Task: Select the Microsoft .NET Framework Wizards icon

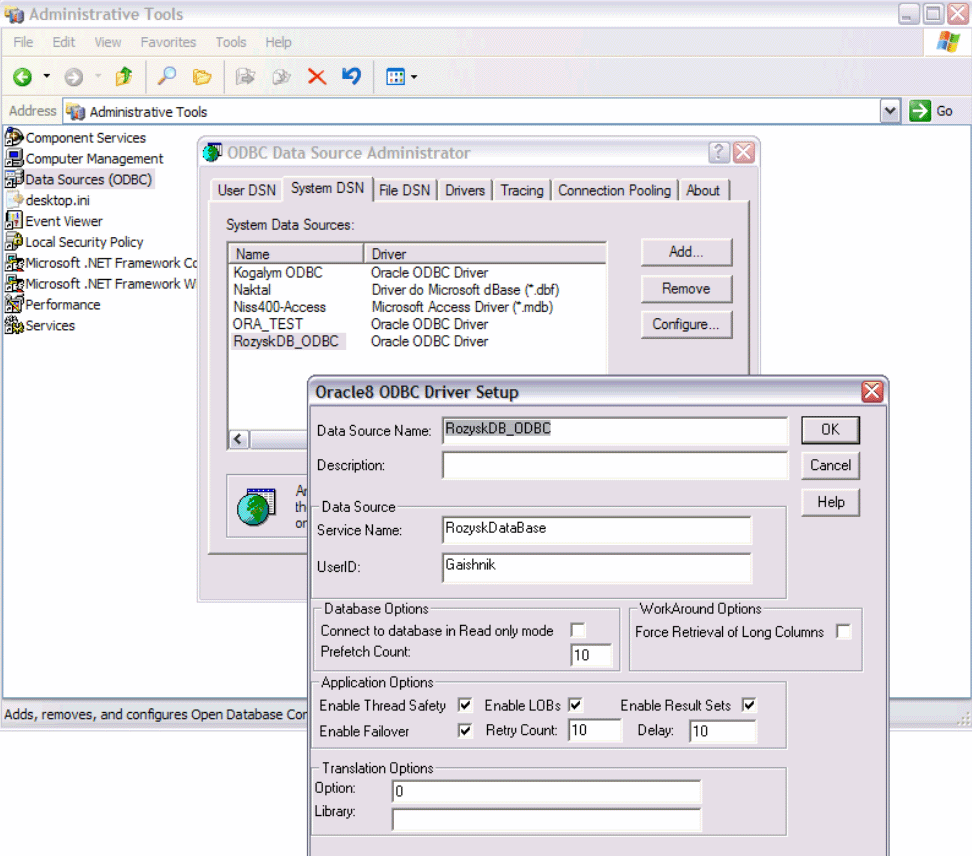Action: 14,283
